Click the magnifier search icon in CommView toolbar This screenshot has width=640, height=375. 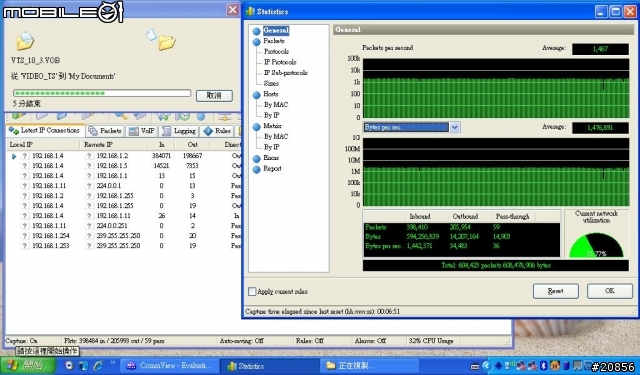[120, 117]
